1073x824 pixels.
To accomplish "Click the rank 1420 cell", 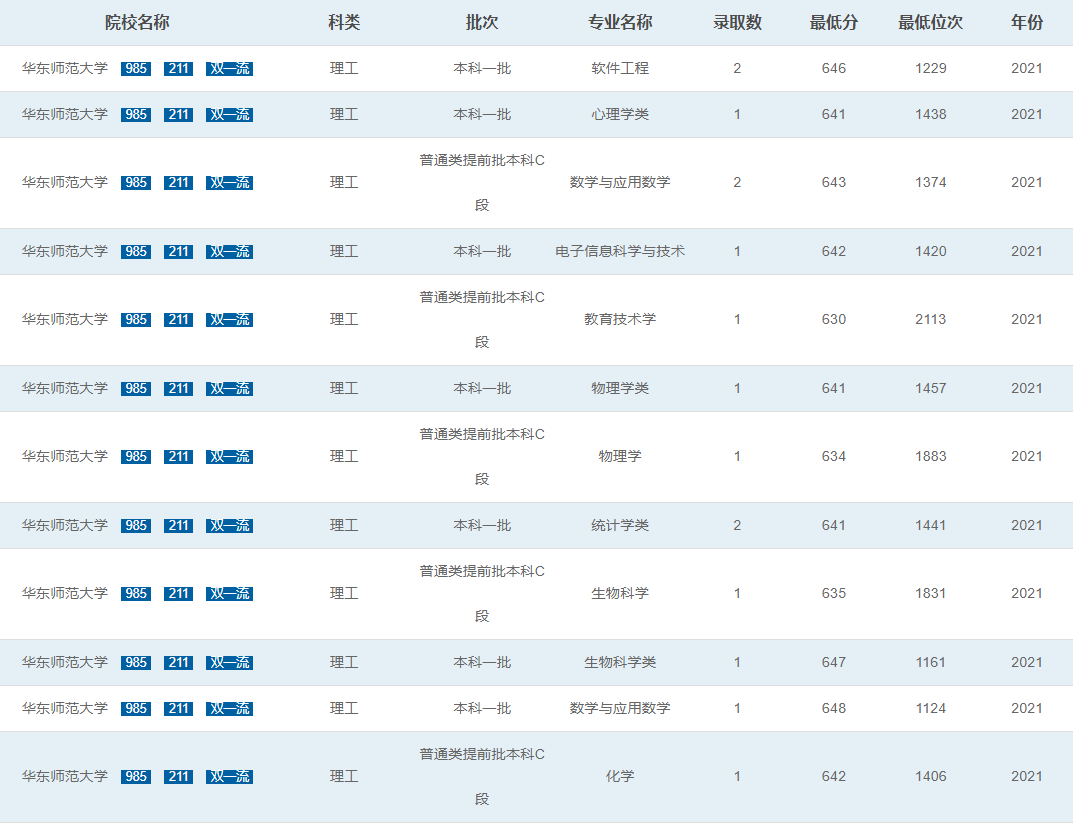I will 931,251.
